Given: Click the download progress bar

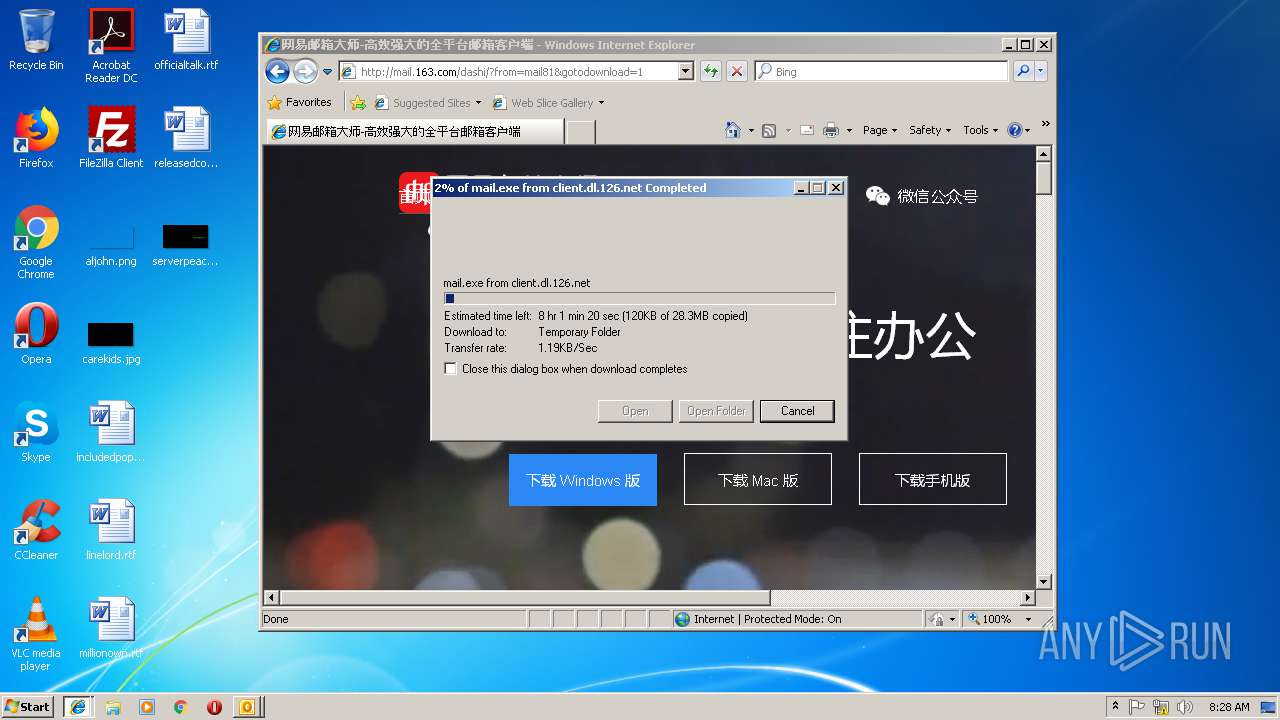Looking at the screenshot, I should [639, 298].
